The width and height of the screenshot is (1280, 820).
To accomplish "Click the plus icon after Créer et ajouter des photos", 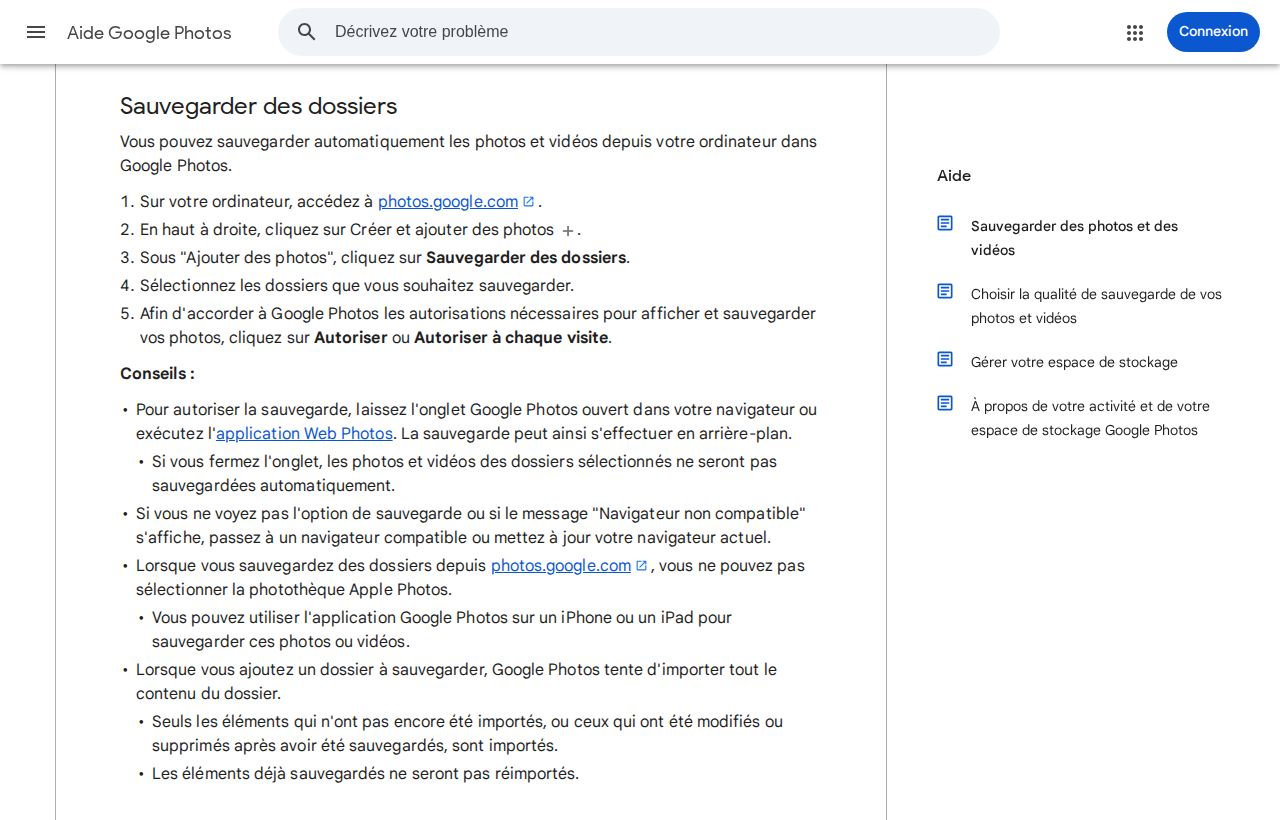I will click(x=567, y=231).
